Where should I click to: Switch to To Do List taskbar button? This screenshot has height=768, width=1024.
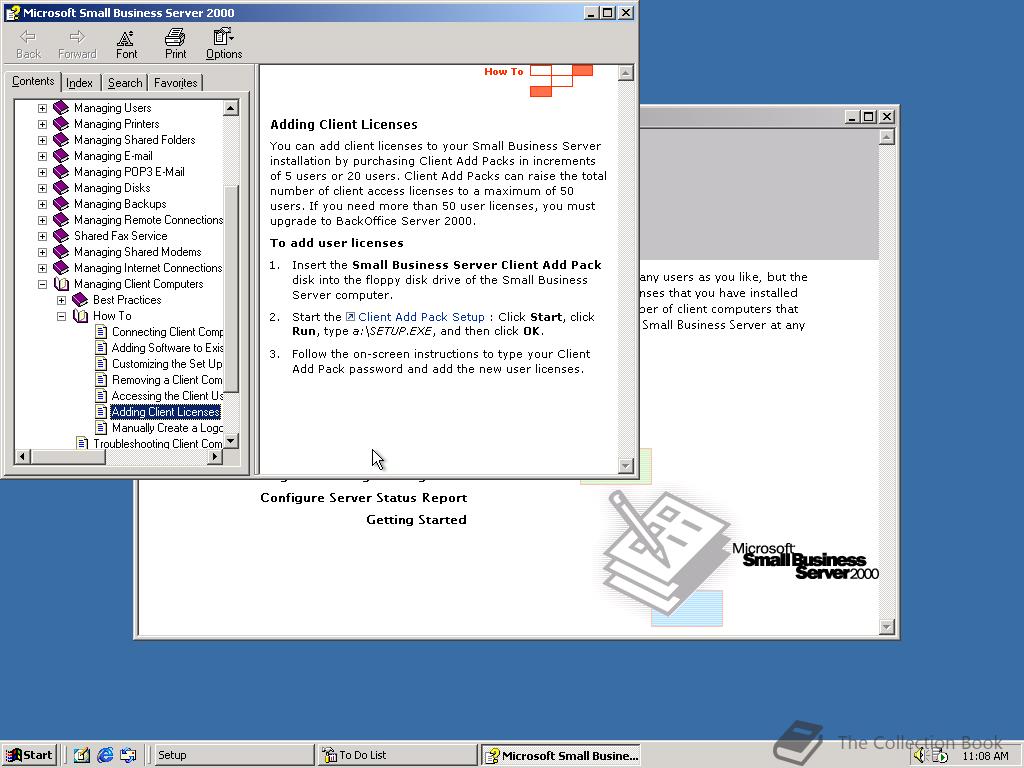(x=398, y=755)
